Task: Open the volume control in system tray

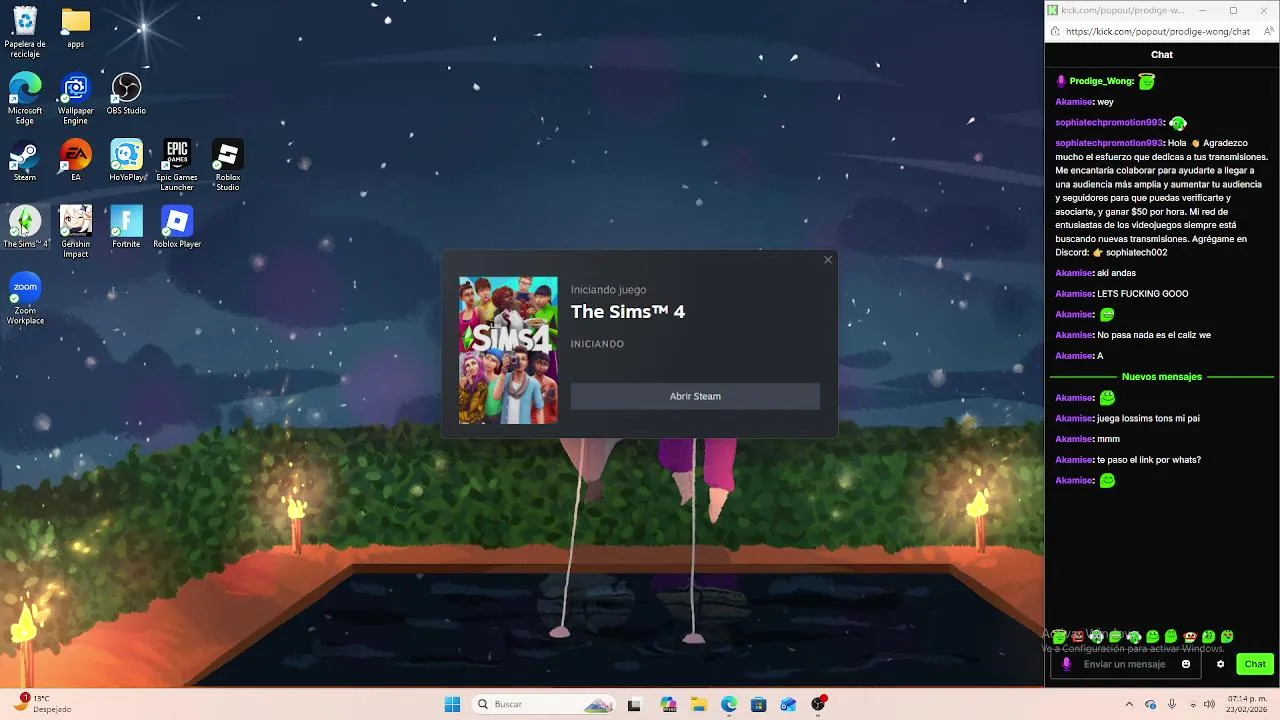Action: click(x=1209, y=704)
